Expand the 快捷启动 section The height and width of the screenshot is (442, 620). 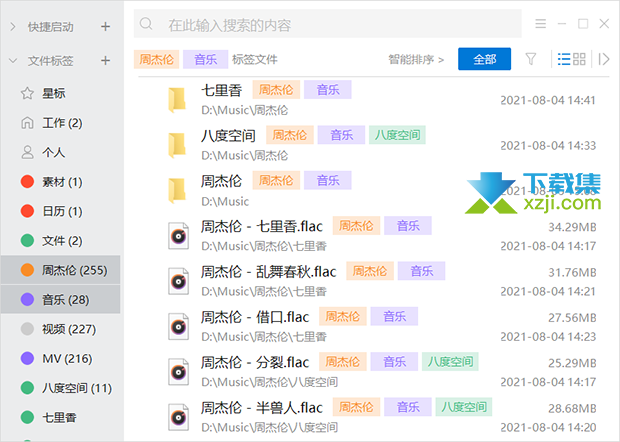pyautogui.click(x=13, y=27)
